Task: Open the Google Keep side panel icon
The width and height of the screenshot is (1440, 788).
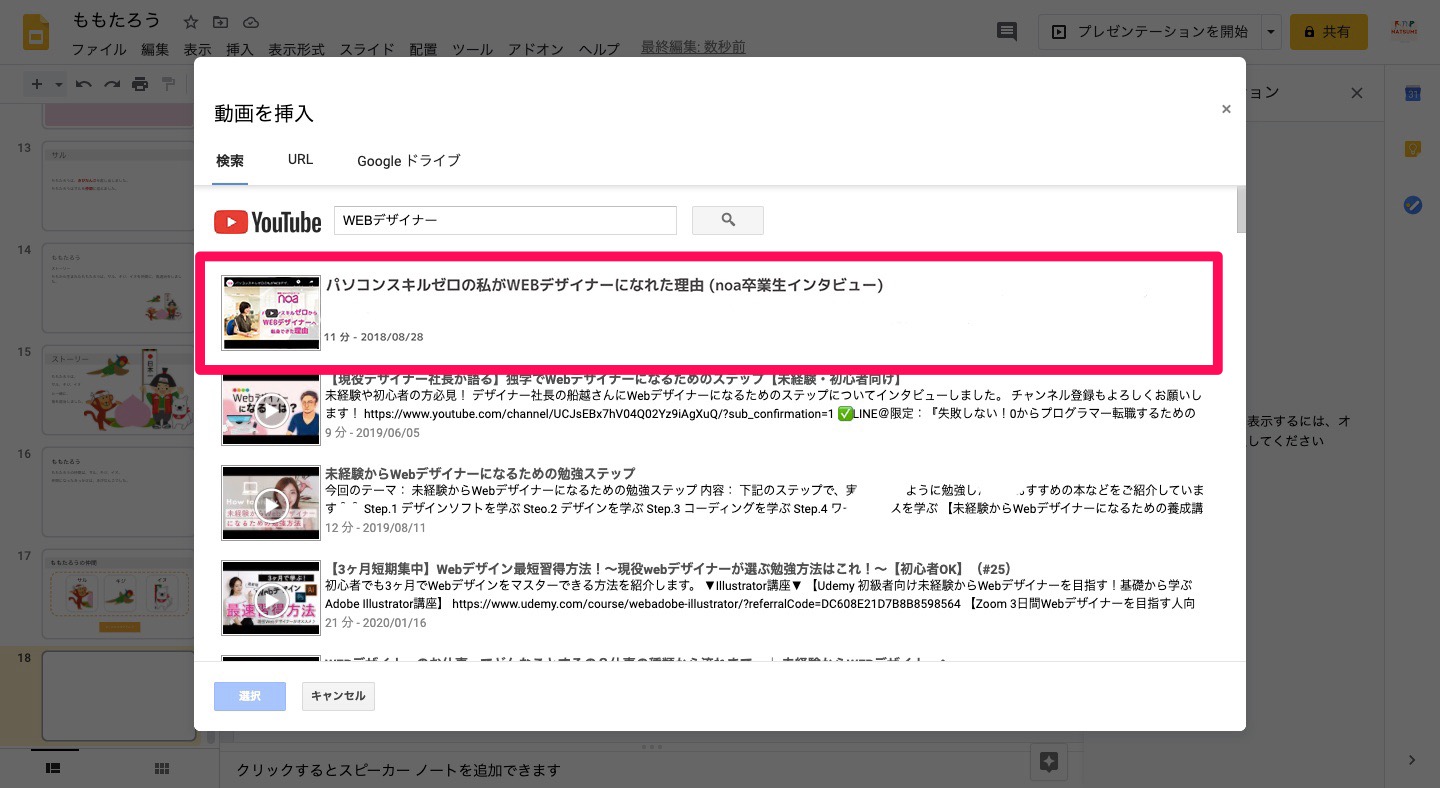Action: coord(1413,149)
